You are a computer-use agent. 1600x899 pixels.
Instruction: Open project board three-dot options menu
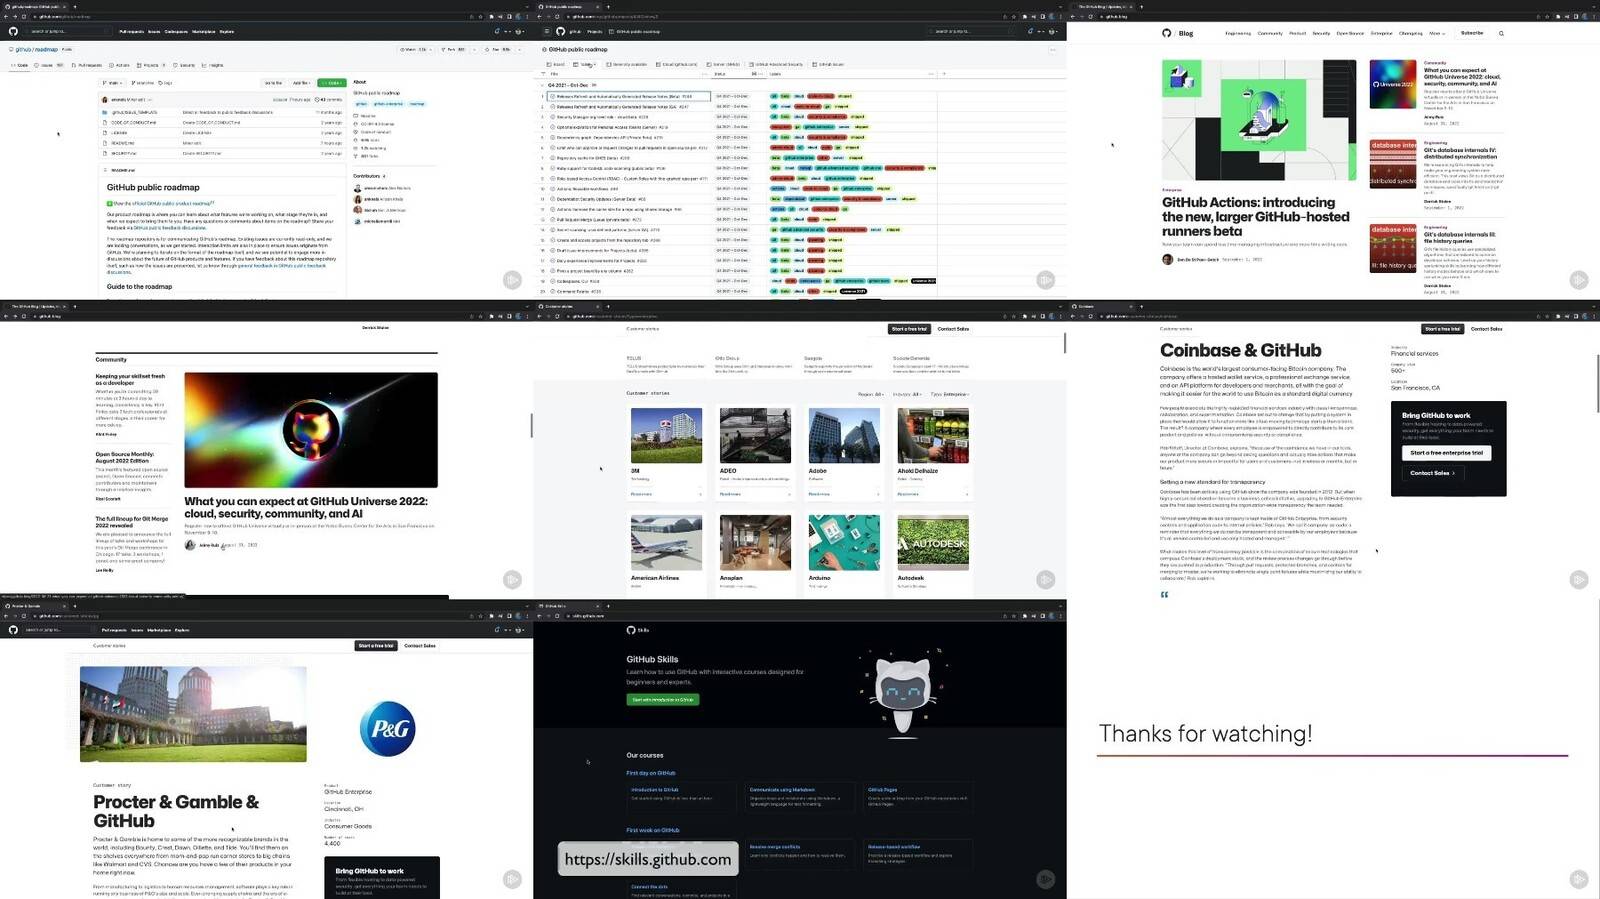(1052, 50)
